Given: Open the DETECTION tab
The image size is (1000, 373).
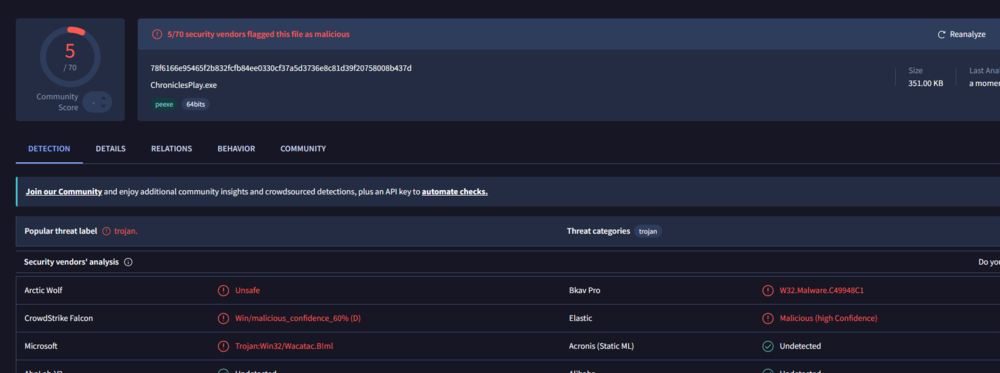Looking at the screenshot, I should 49,149.
